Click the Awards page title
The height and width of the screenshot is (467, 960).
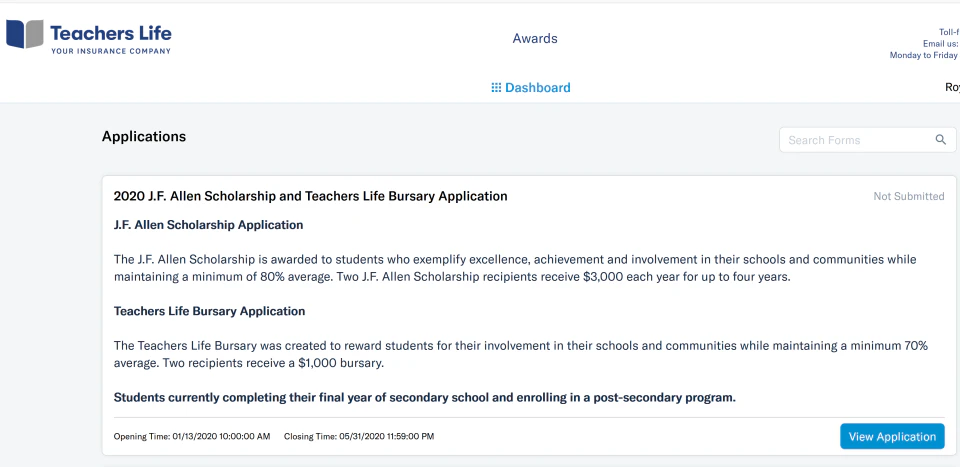pos(535,39)
